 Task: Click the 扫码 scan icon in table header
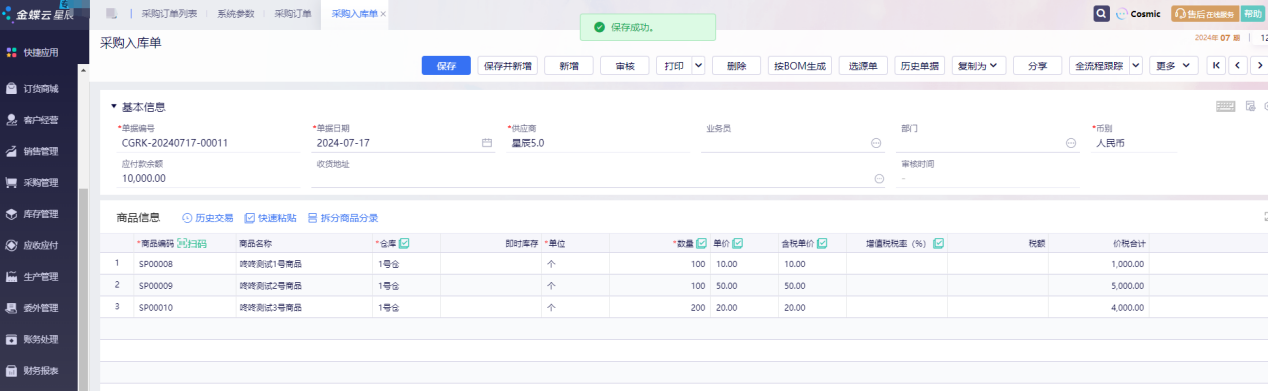(192, 243)
